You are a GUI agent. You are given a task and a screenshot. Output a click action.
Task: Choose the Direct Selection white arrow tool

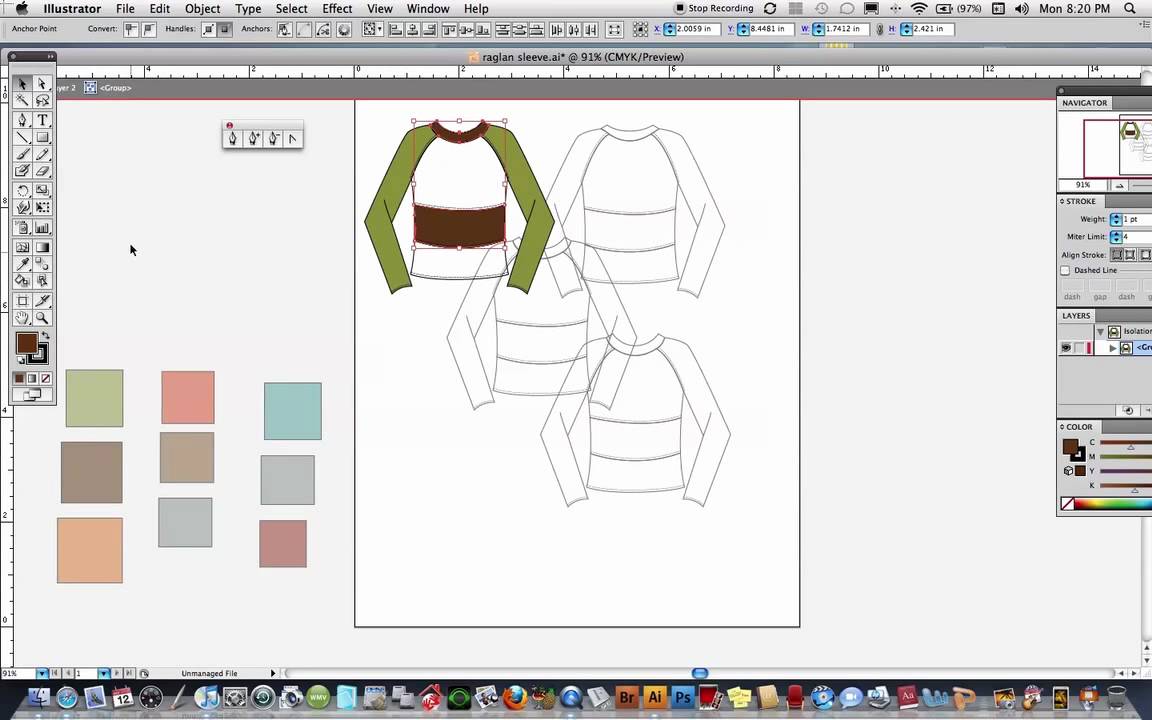[x=42, y=85]
